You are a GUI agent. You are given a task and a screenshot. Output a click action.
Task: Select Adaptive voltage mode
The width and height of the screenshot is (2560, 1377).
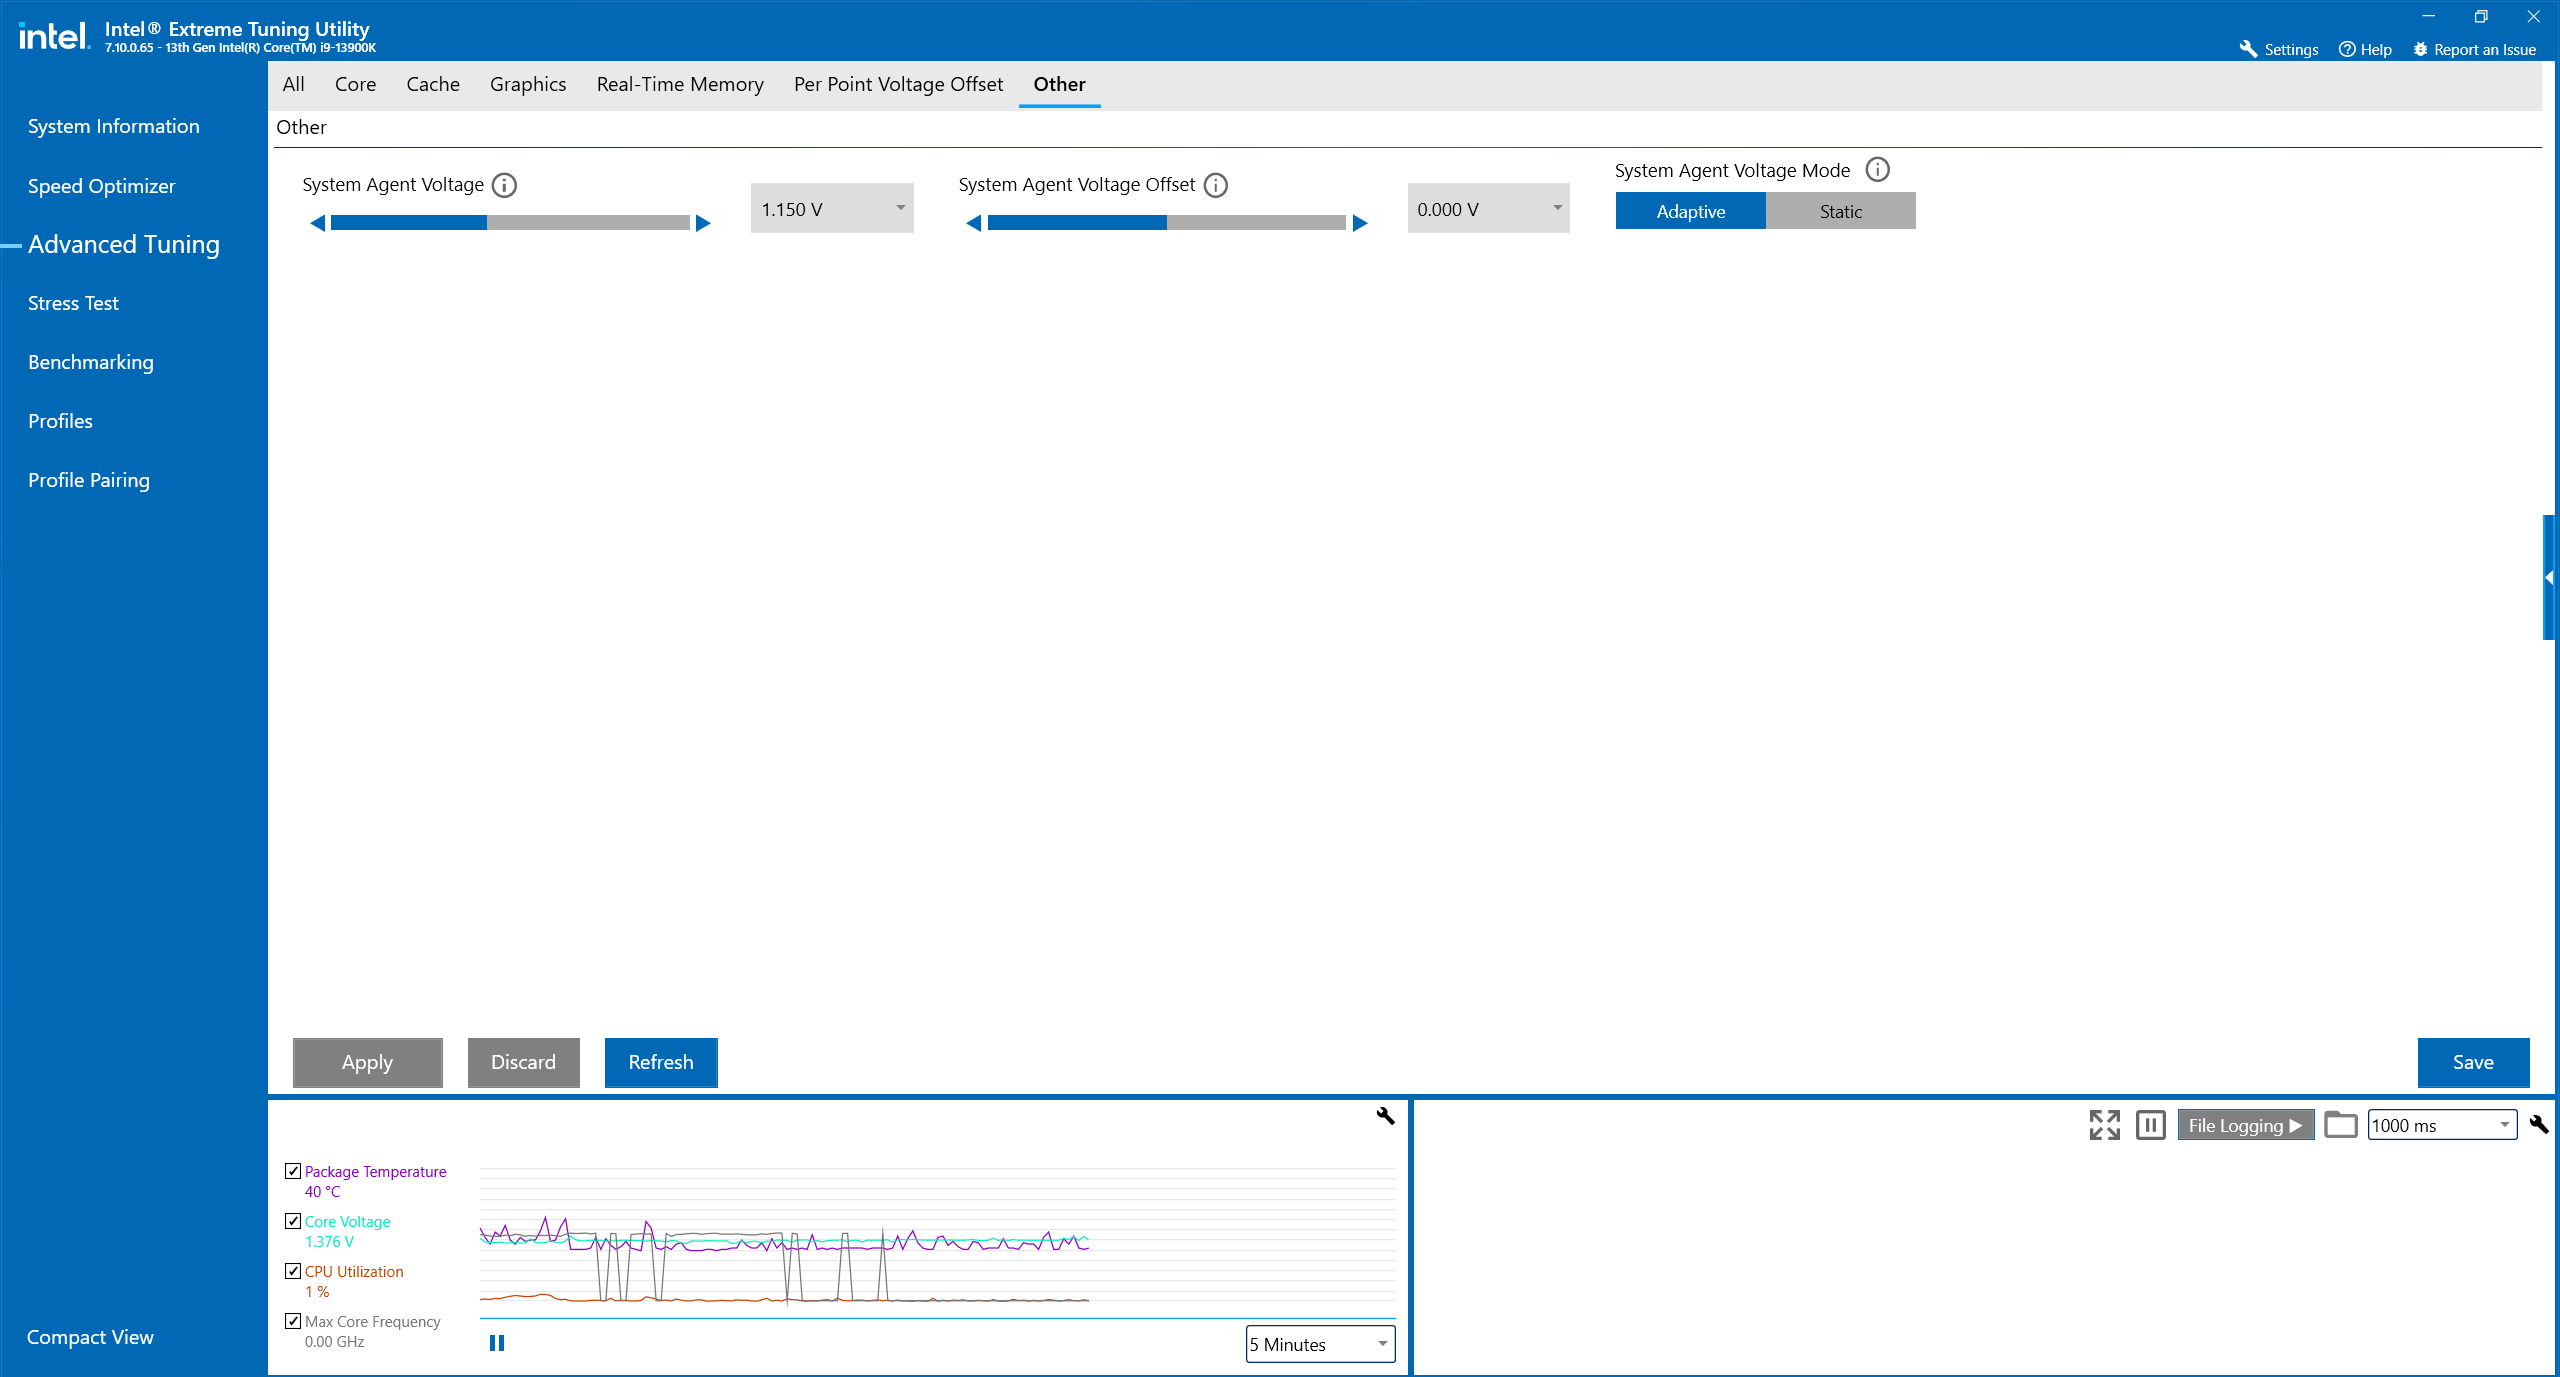point(1691,211)
